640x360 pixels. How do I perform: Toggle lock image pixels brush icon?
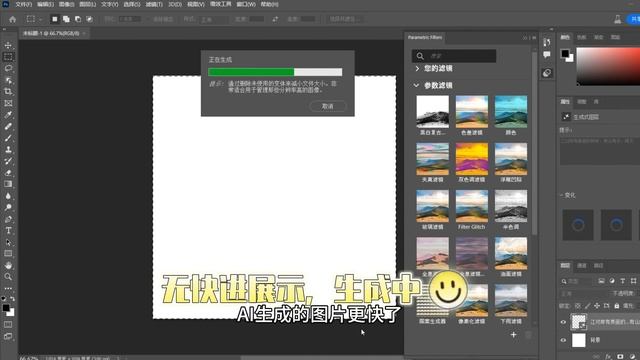click(587, 306)
